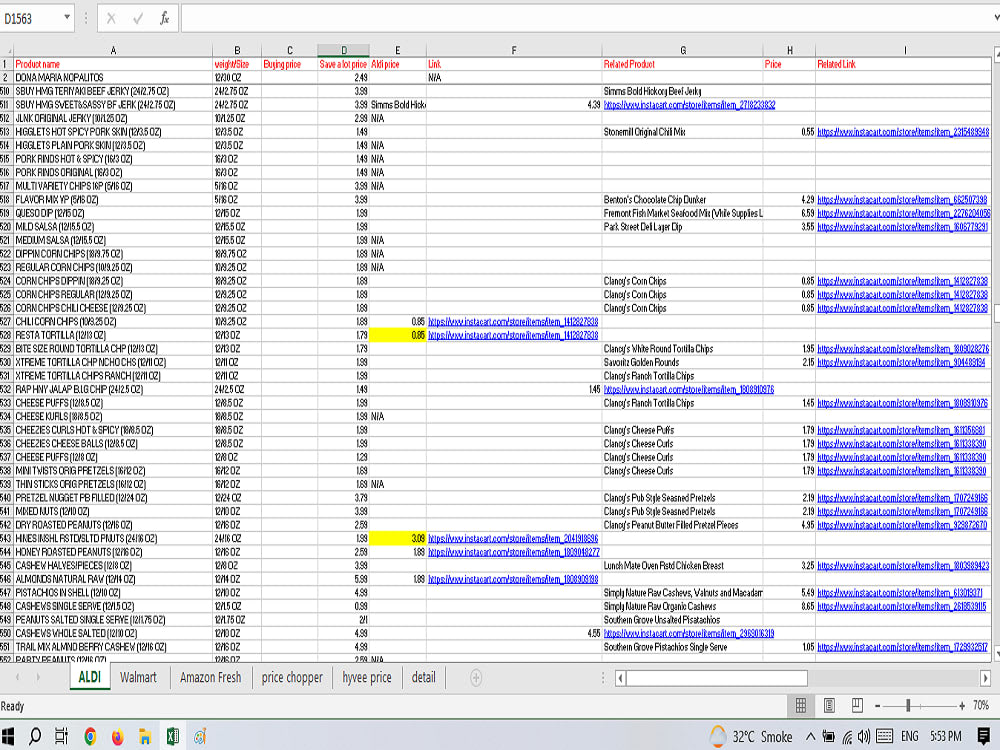Switch to the Walmart sheet tab
This screenshot has width=1000, height=750.
[138, 677]
